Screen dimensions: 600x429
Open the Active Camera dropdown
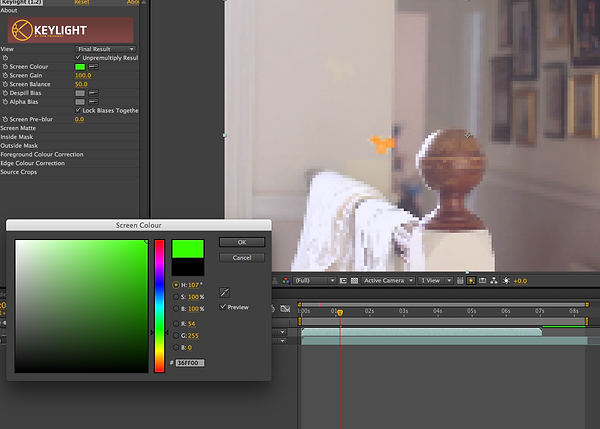tap(388, 281)
